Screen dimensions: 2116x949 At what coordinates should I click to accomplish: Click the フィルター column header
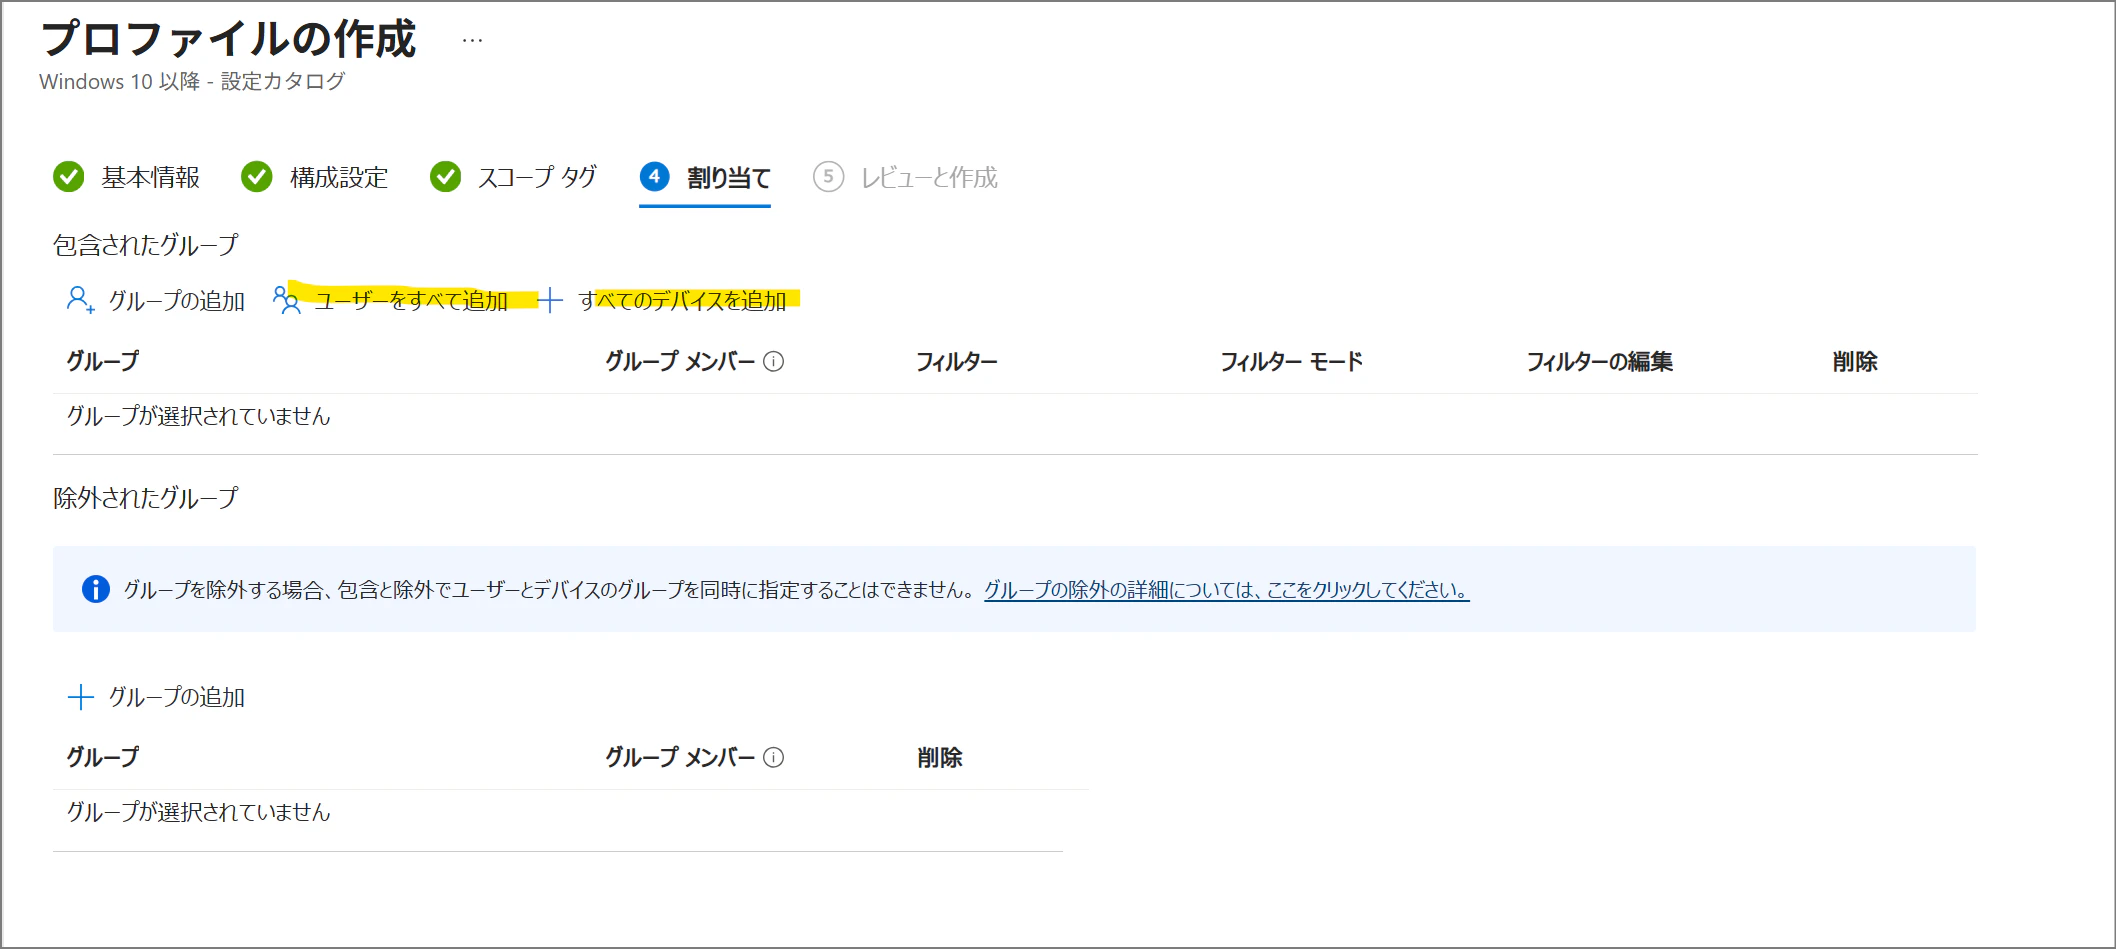957,362
